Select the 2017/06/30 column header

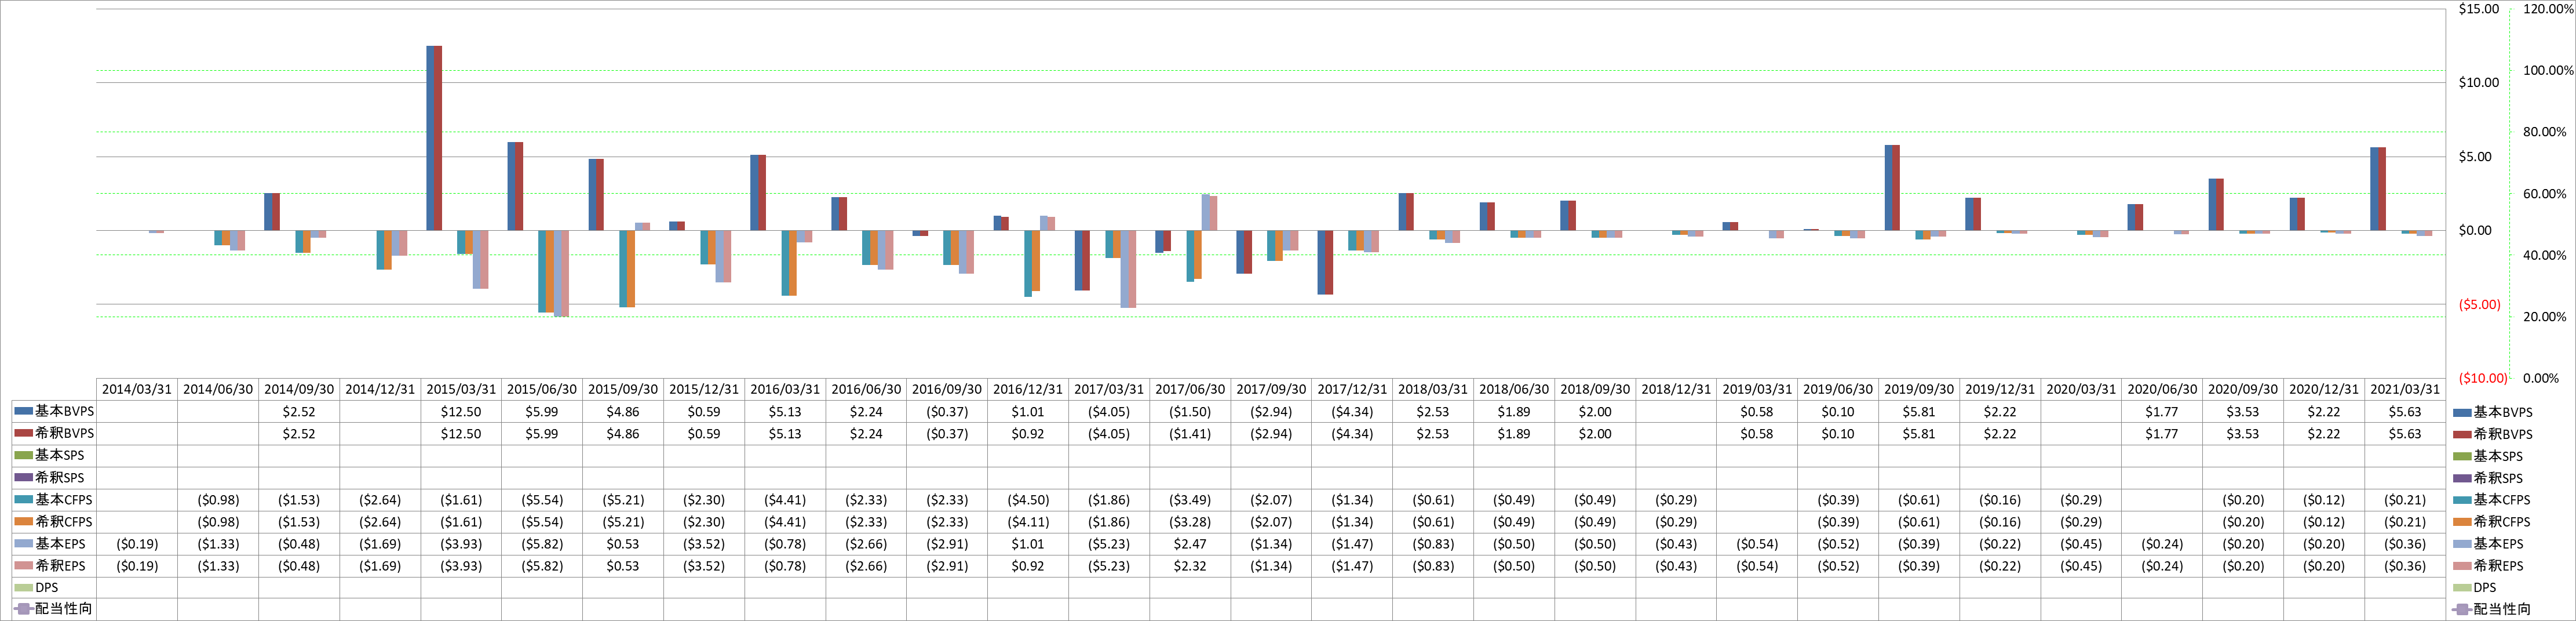tap(1190, 389)
